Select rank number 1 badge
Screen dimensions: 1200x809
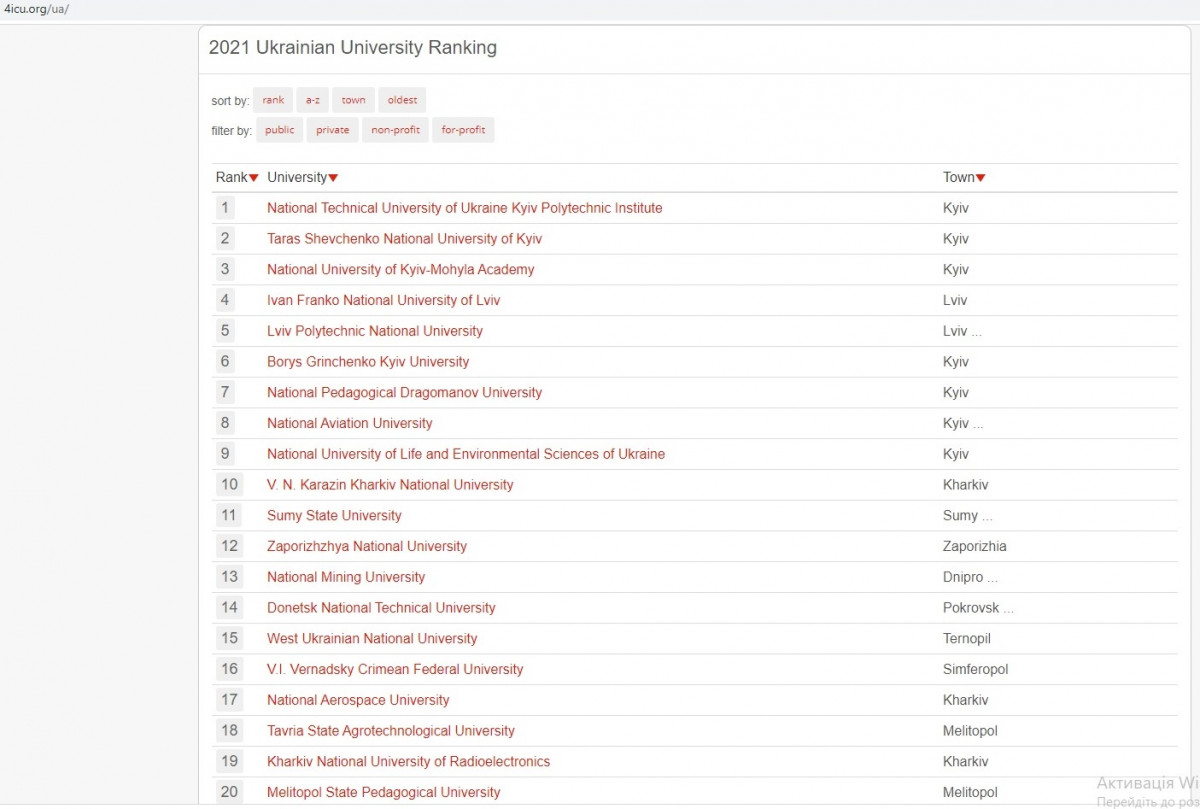coord(225,208)
